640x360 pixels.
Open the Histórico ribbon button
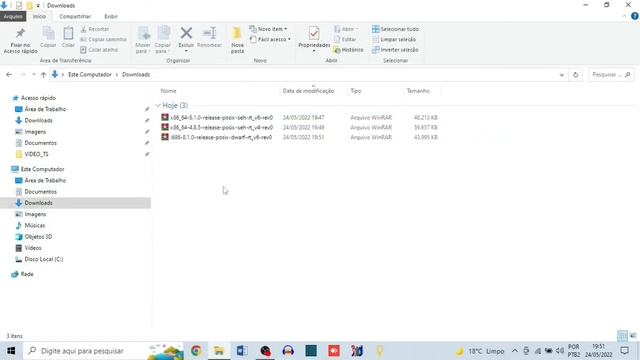tap(348, 50)
